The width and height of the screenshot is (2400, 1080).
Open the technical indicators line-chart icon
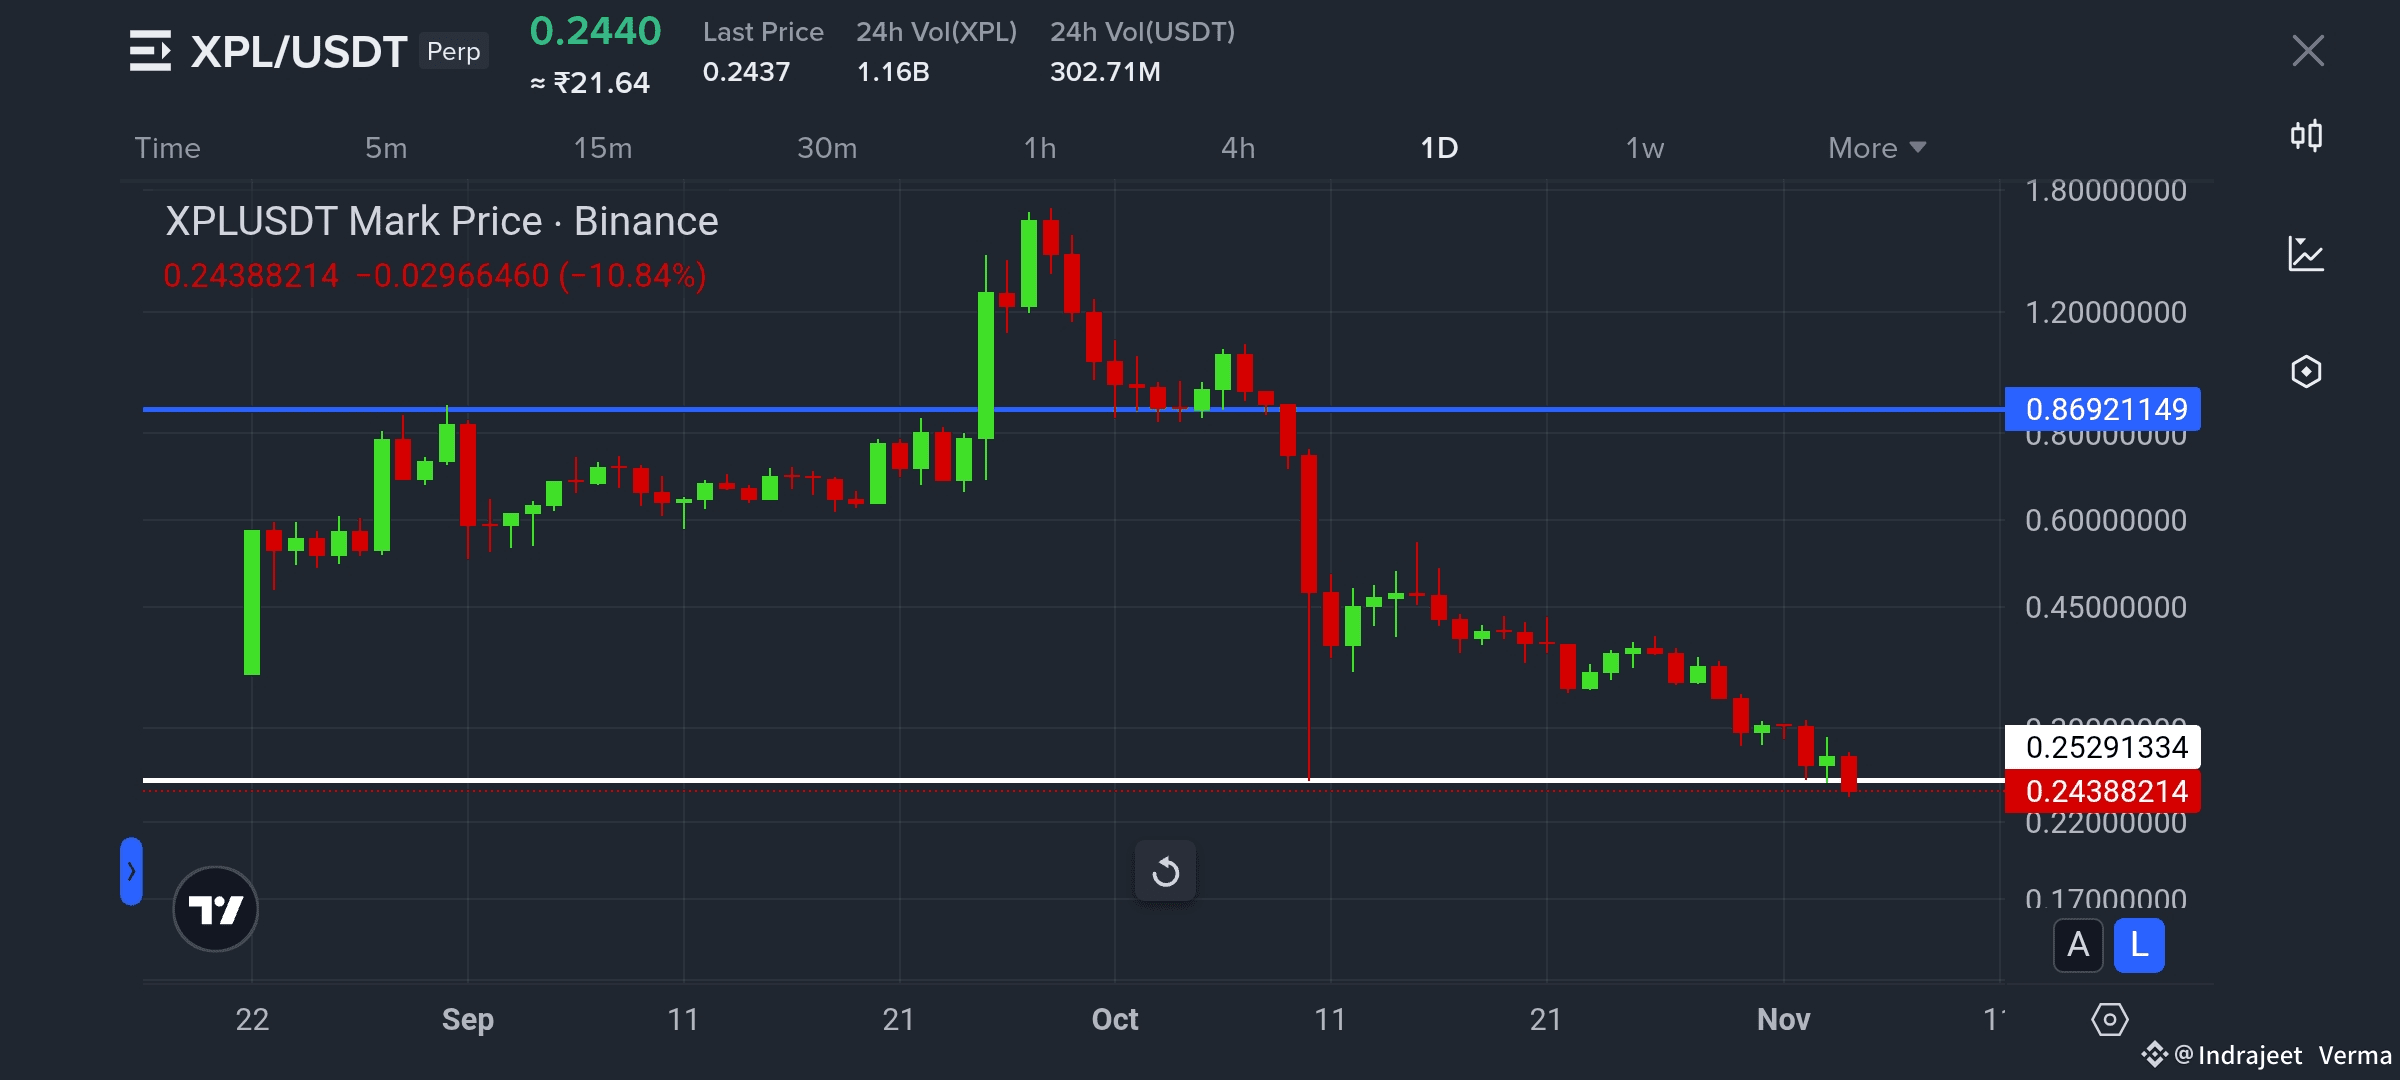[2306, 254]
